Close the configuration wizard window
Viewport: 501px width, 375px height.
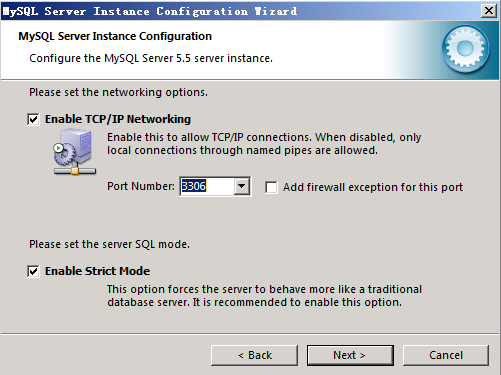489,11
